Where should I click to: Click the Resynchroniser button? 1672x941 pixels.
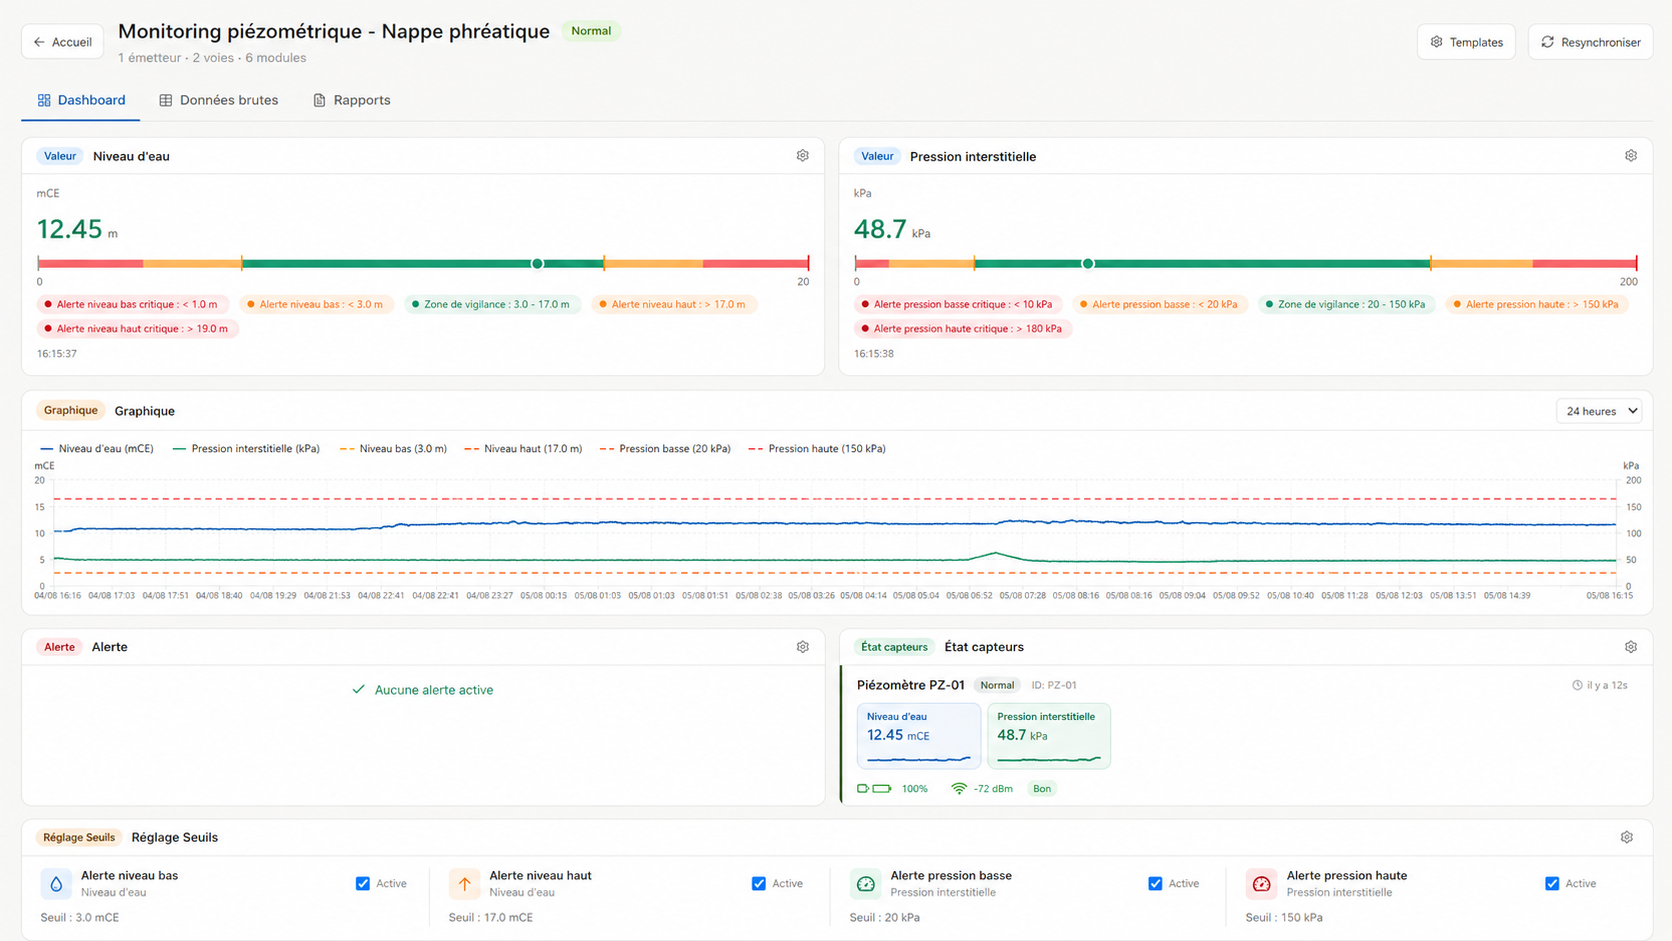pyautogui.click(x=1590, y=42)
